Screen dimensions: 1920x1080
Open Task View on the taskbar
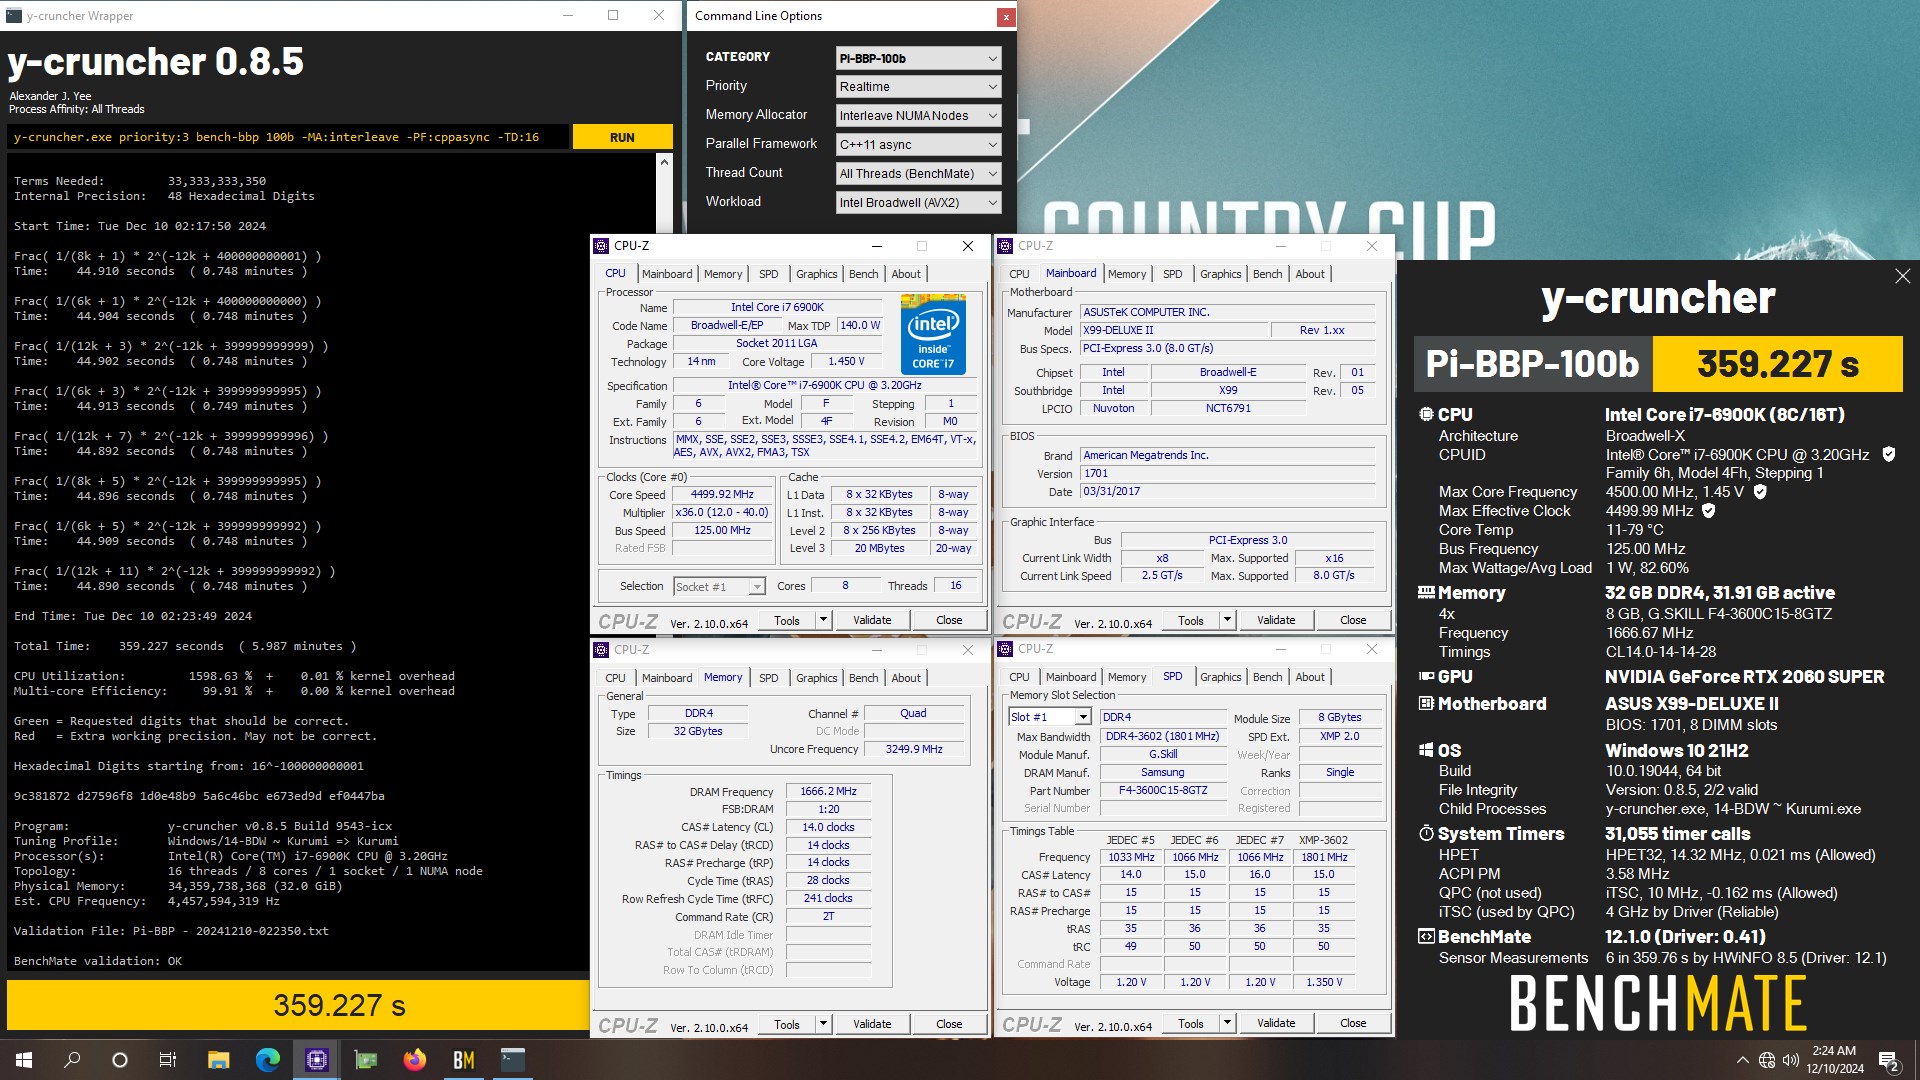(x=168, y=1060)
